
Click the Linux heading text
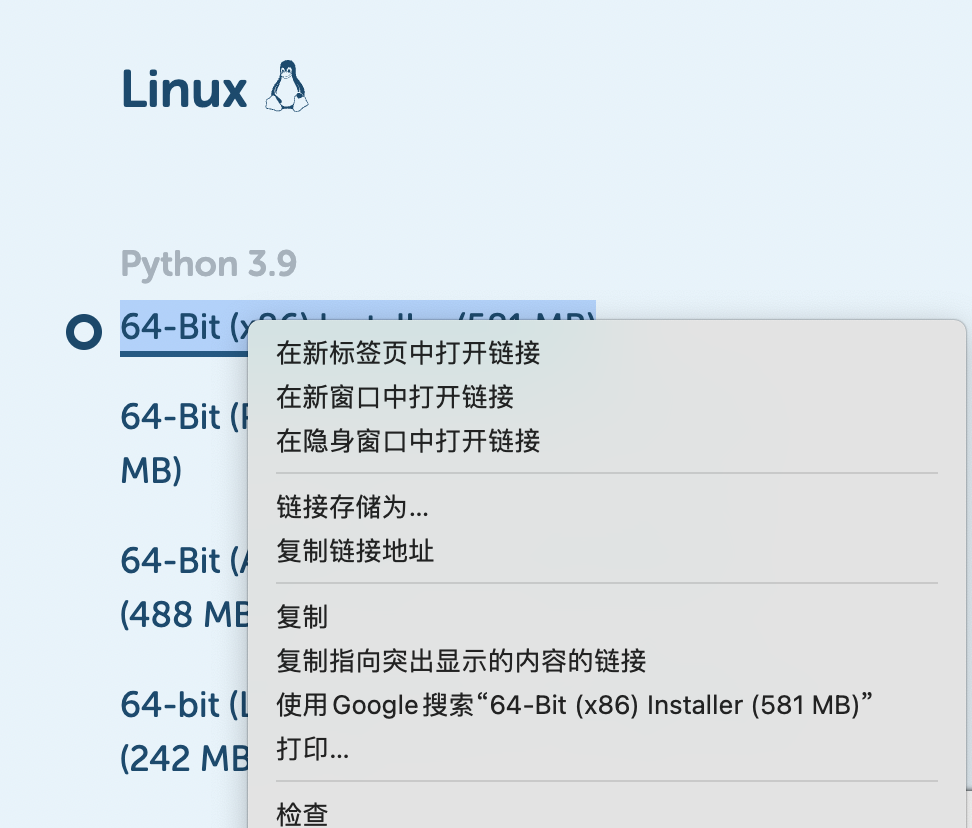183,89
